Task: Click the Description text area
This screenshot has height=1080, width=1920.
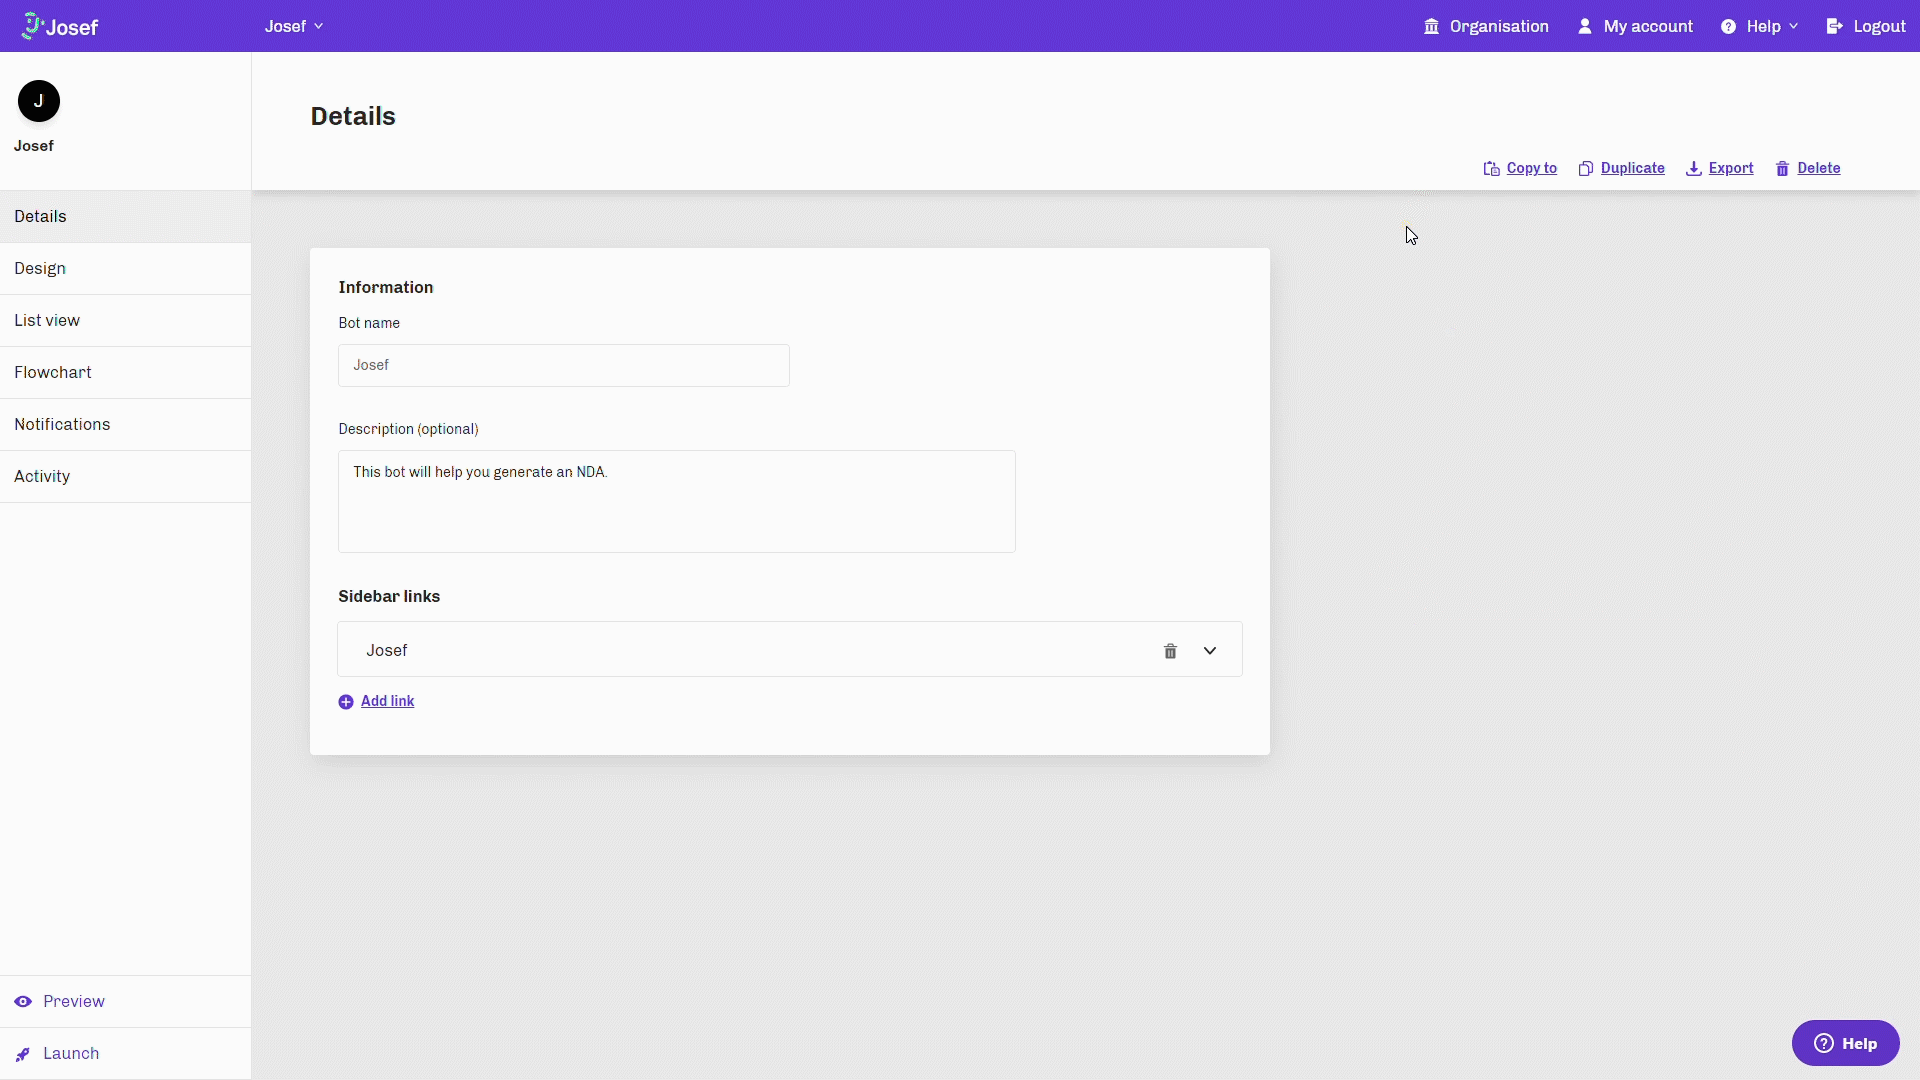Action: click(x=677, y=501)
